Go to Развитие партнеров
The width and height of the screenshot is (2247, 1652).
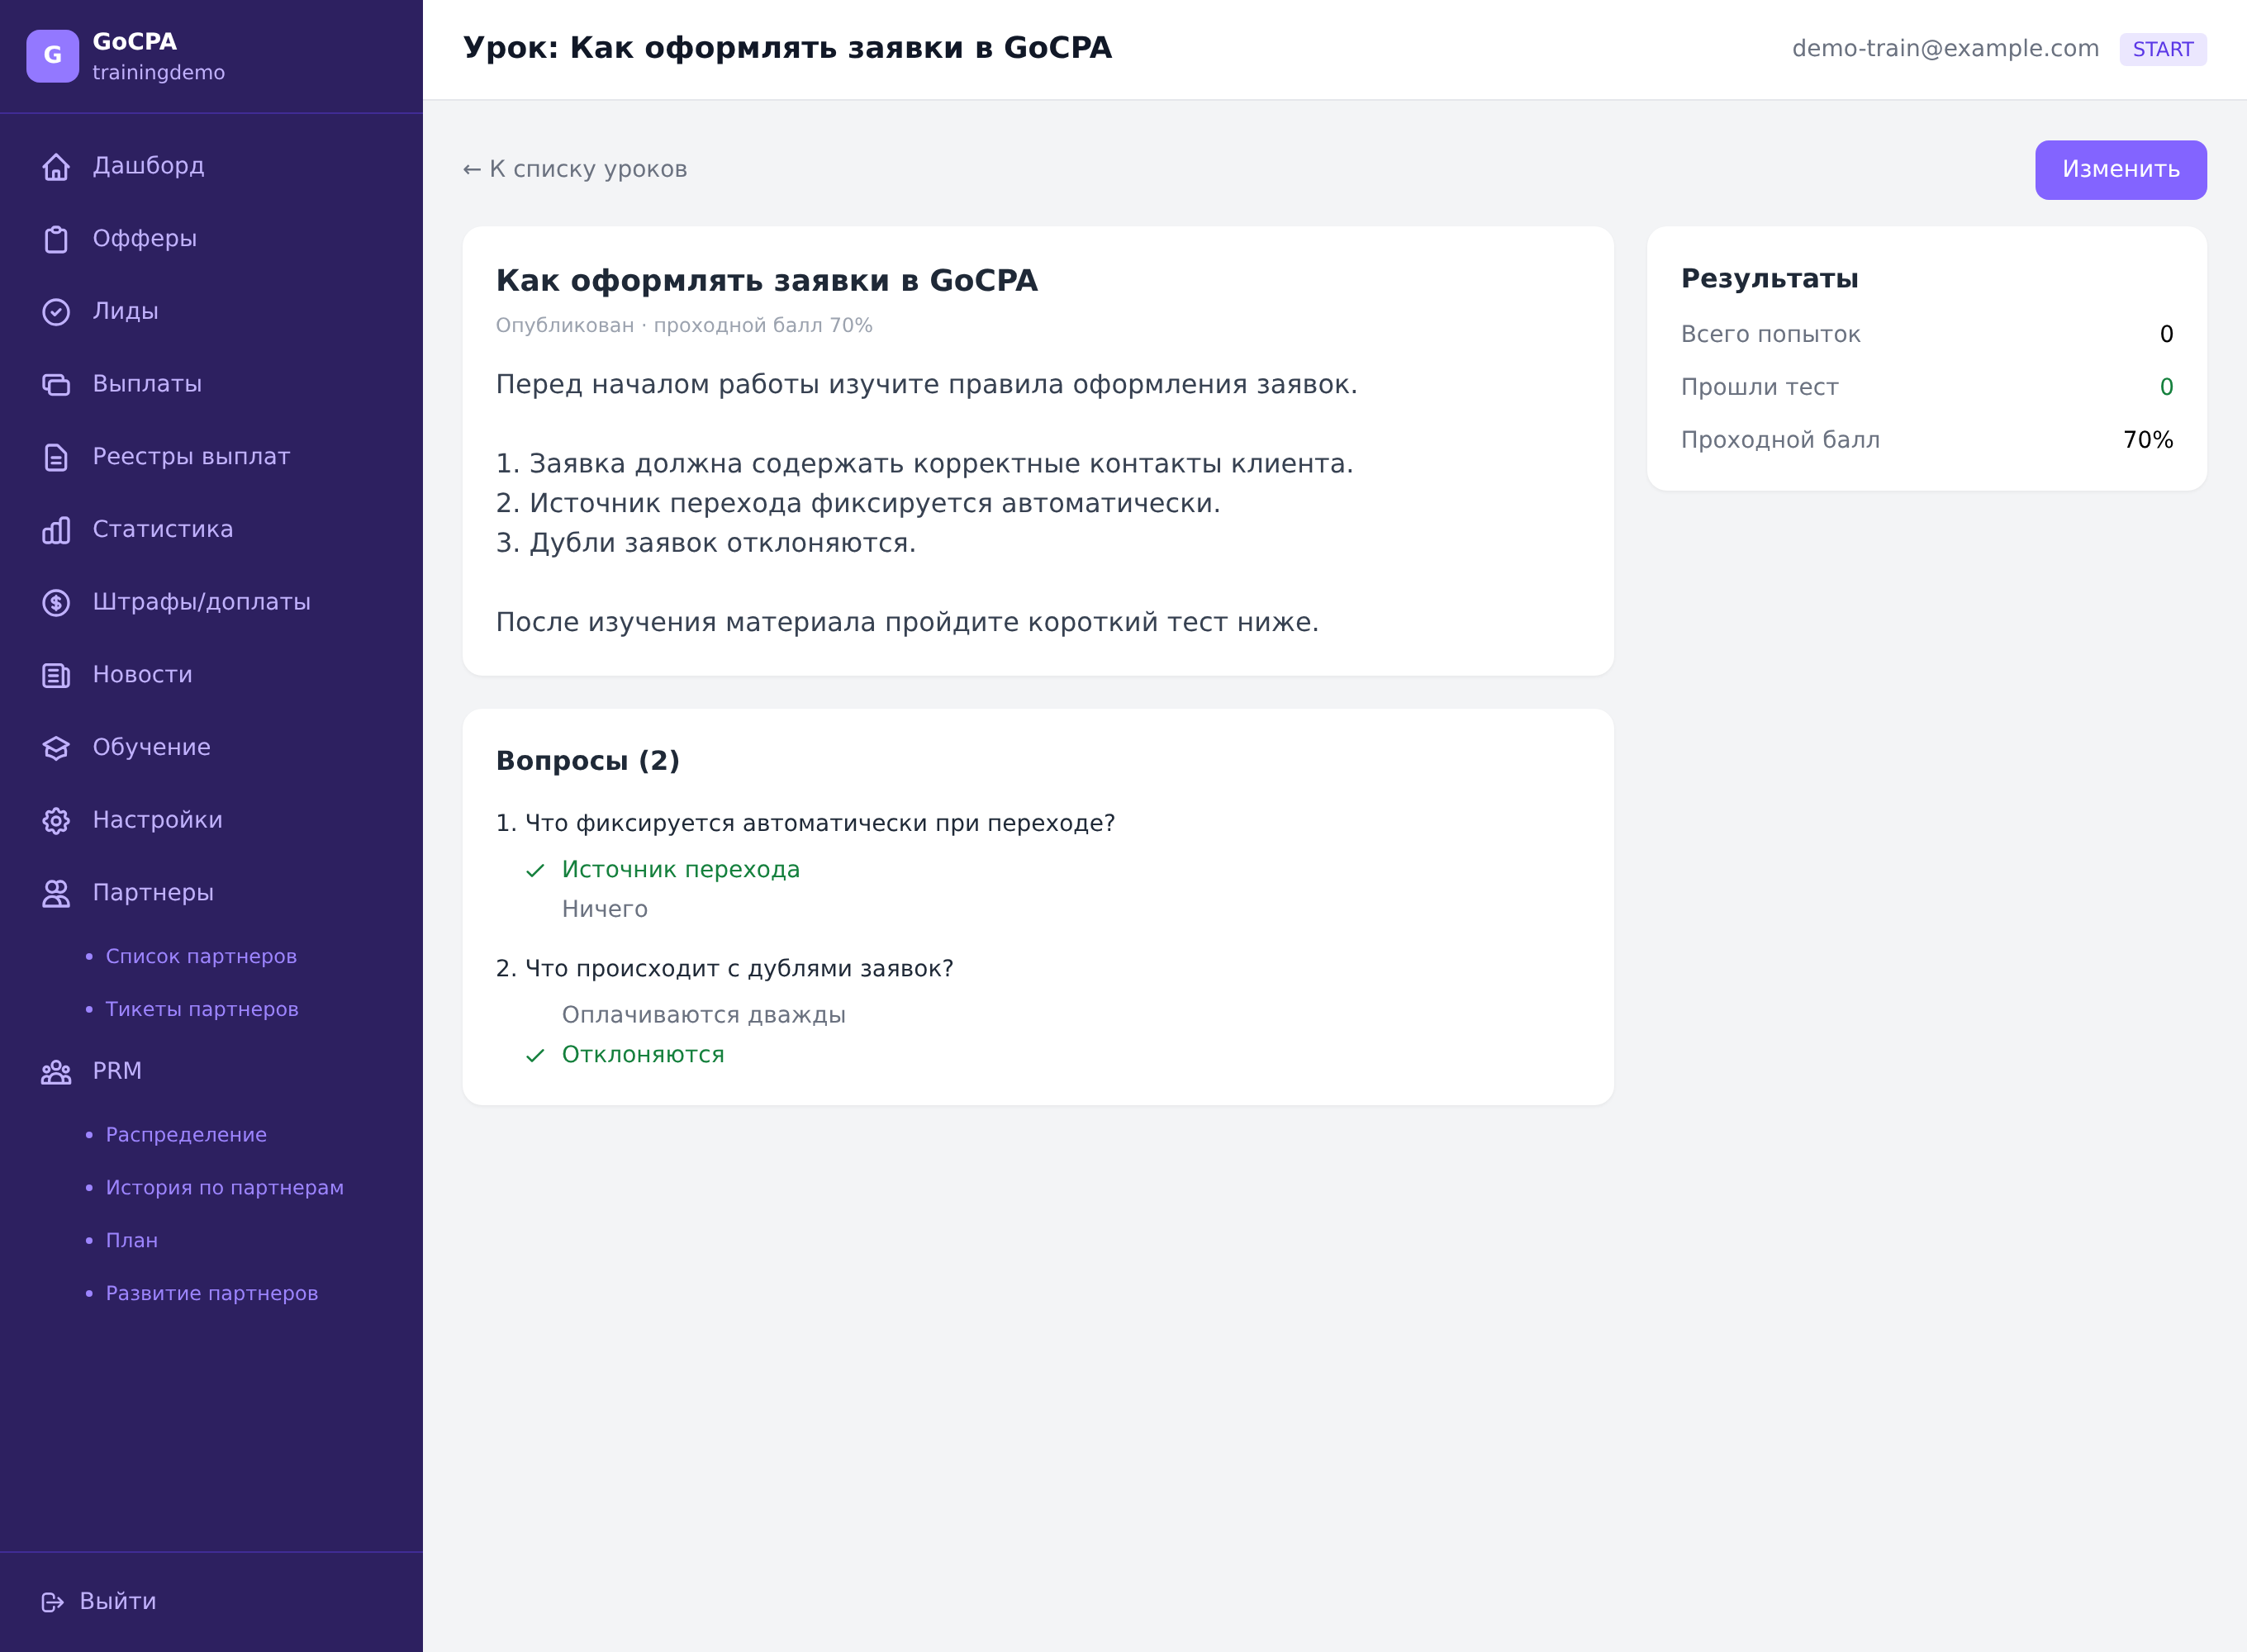[x=212, y=1294]
